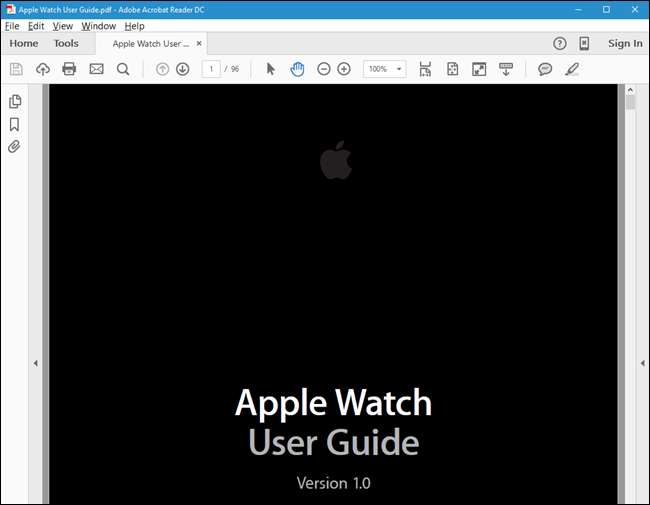
Task: Click Sign In
Action: coord(625,43)
